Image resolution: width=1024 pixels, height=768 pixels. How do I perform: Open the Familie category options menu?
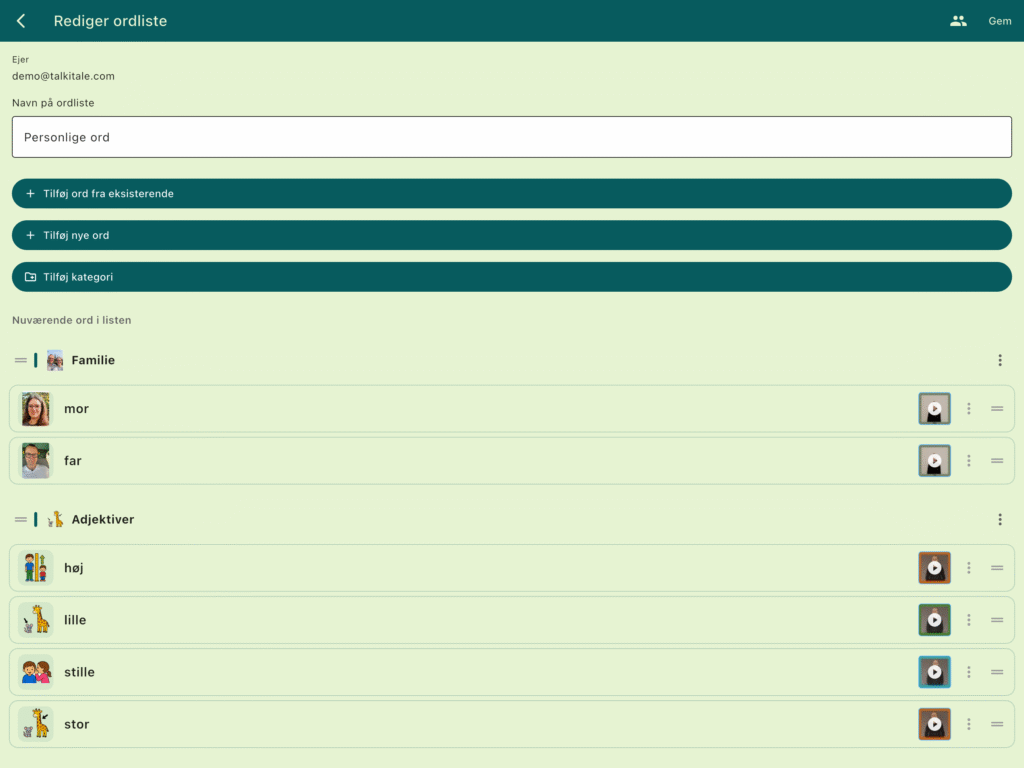pos(1000,360)
